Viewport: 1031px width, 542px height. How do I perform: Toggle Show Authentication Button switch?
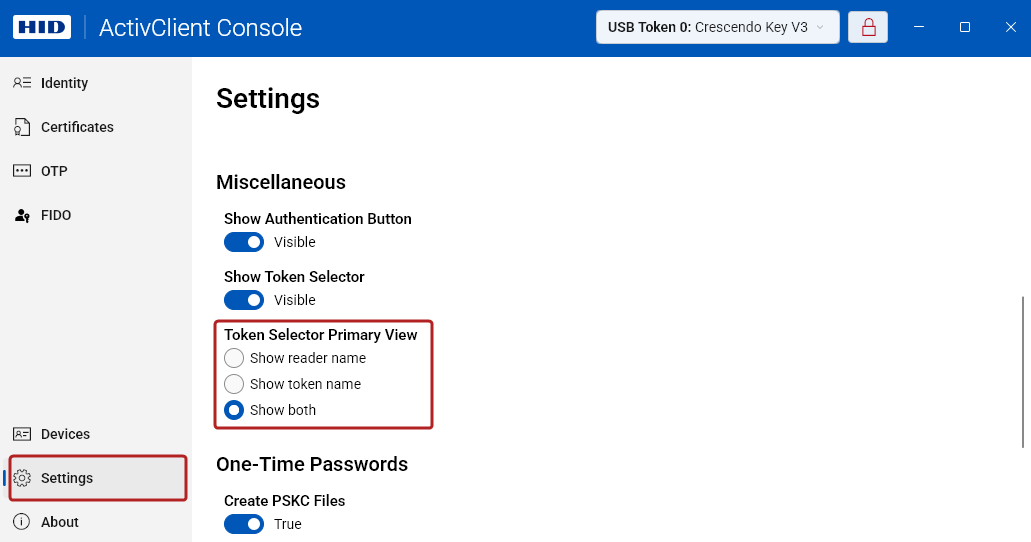pos(244,242)
